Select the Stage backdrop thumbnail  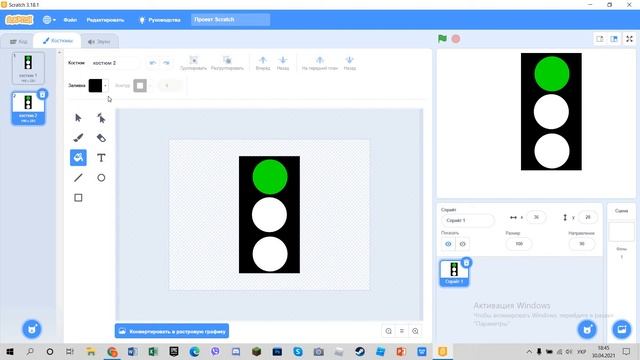click(x=621, y=231)
